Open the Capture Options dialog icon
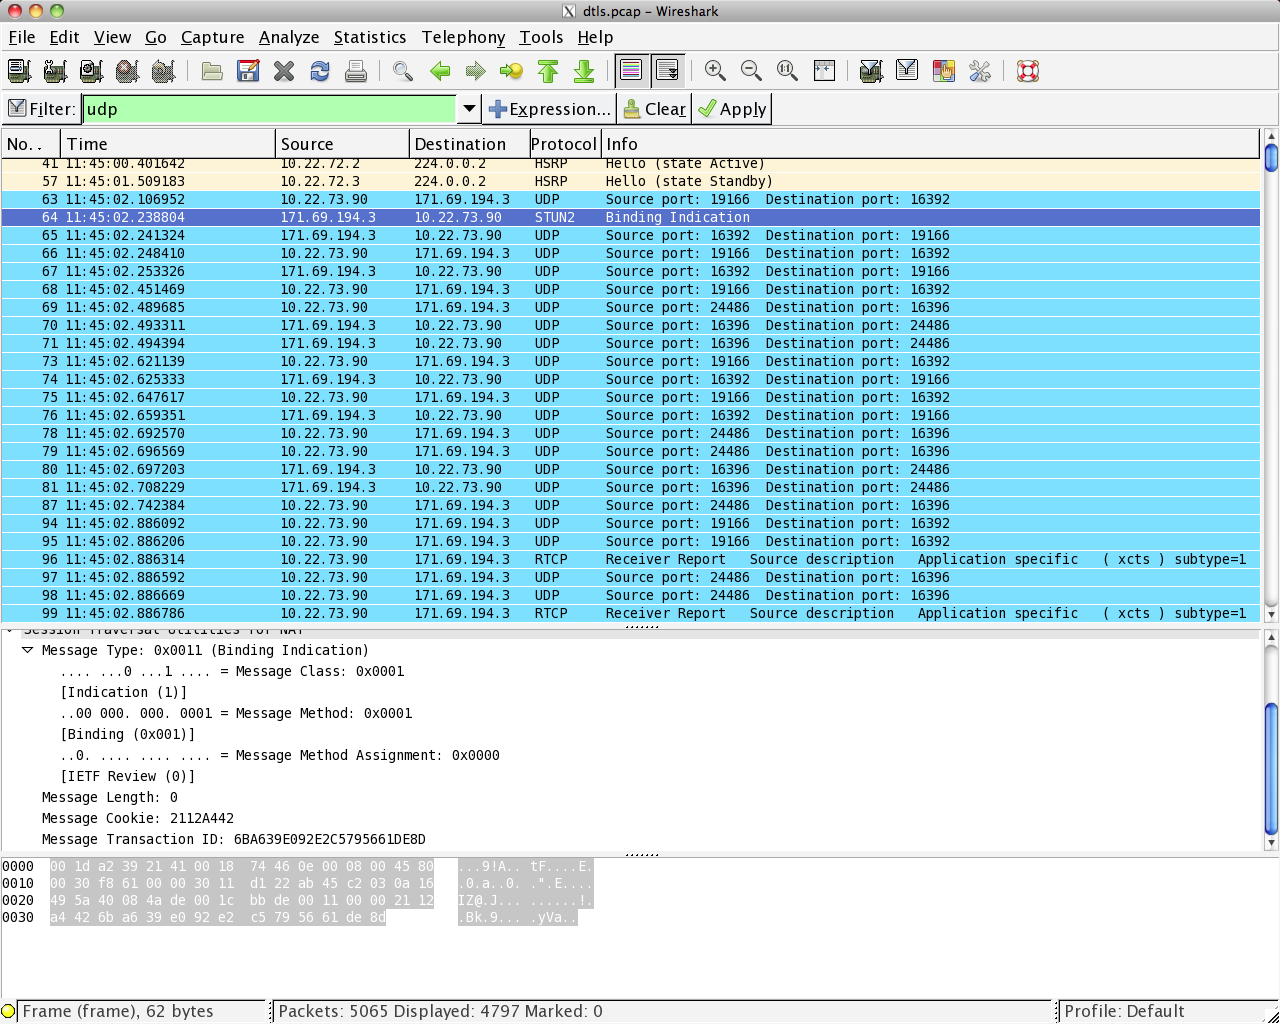This screenshot has width=1280, height=1024. click(x=55, y=71)
